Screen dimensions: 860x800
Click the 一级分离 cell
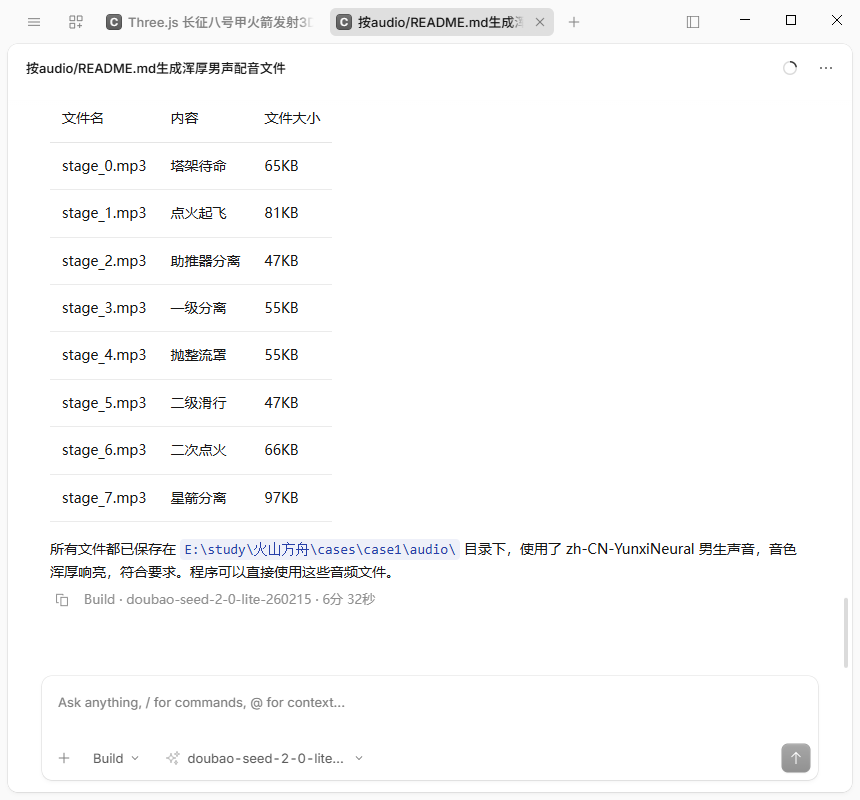point(198,308)
